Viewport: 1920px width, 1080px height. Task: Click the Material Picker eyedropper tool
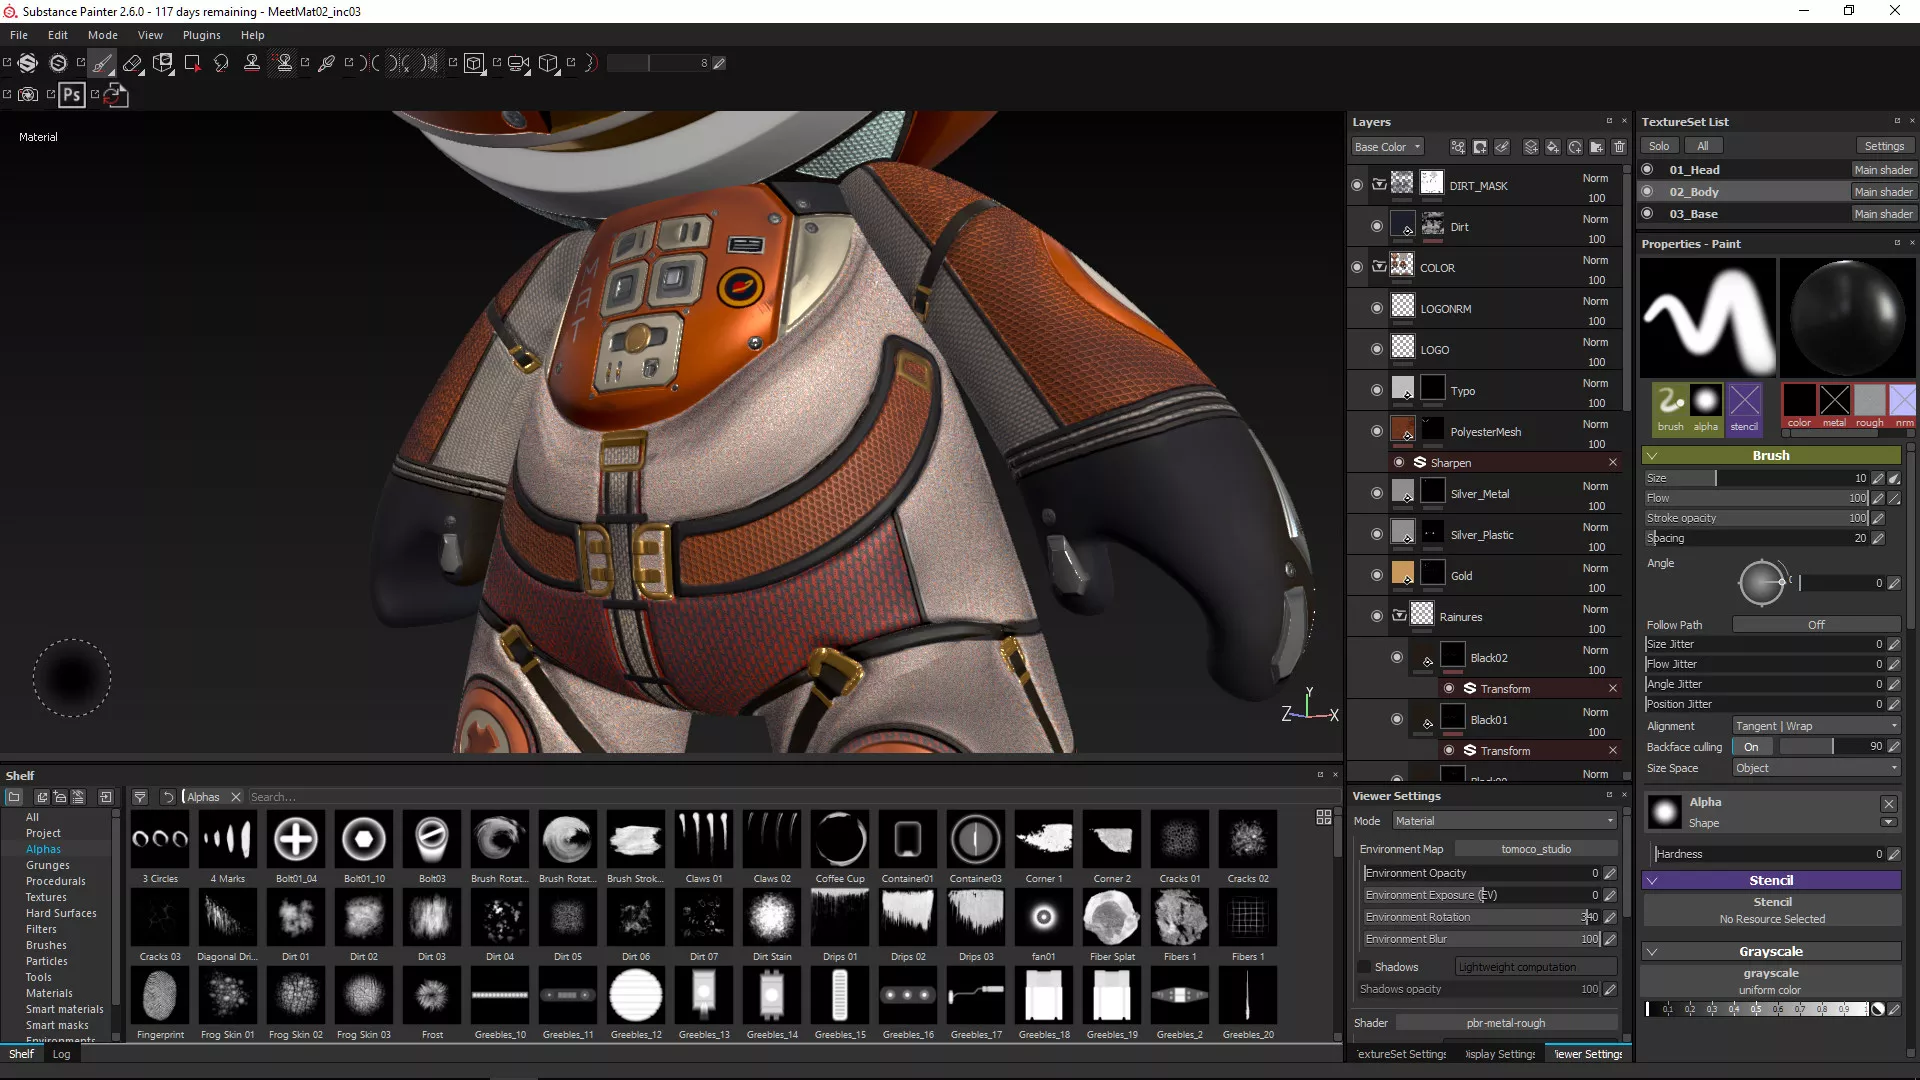(326, 63)
